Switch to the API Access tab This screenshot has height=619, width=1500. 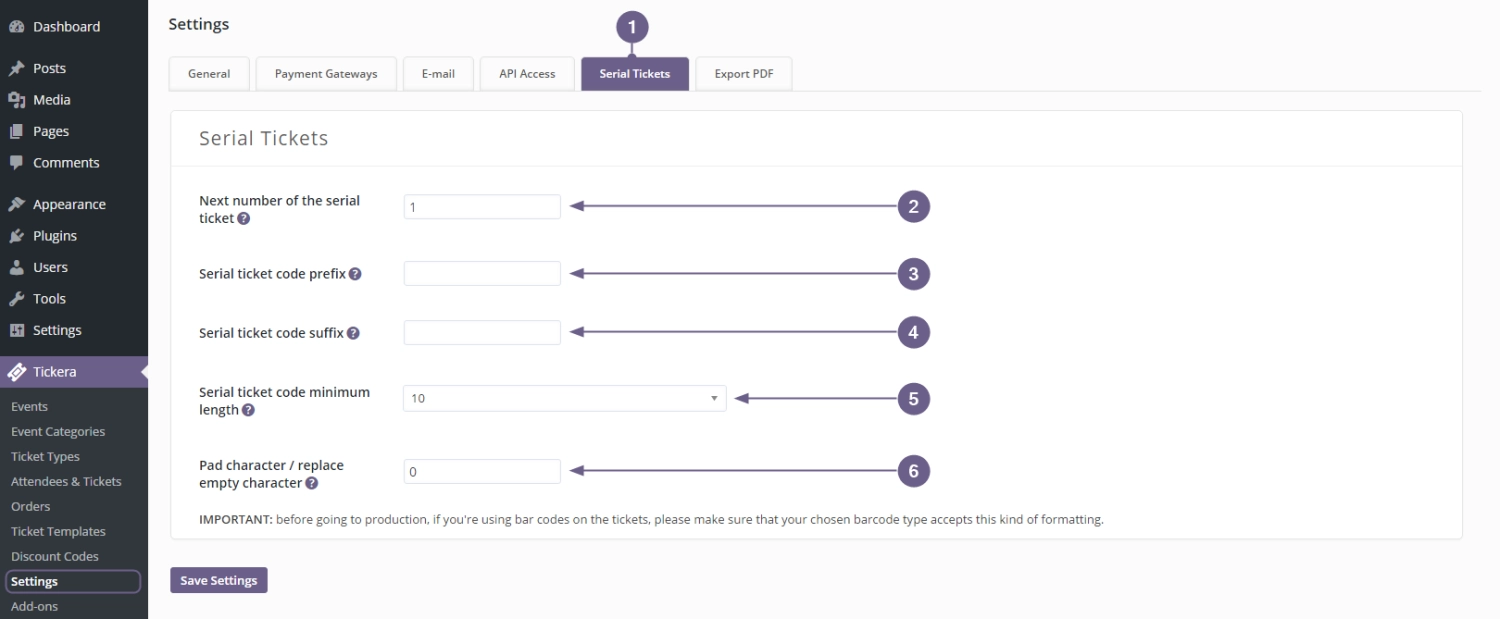click(x=527, y=73)
